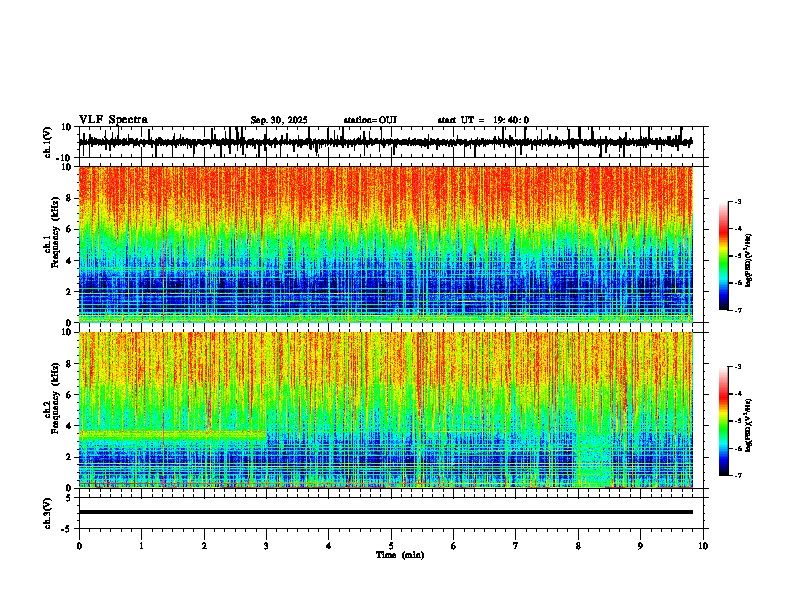Select the ch.1 spectrogram color bar
792x612 pixels.
[x=724, y=256]
